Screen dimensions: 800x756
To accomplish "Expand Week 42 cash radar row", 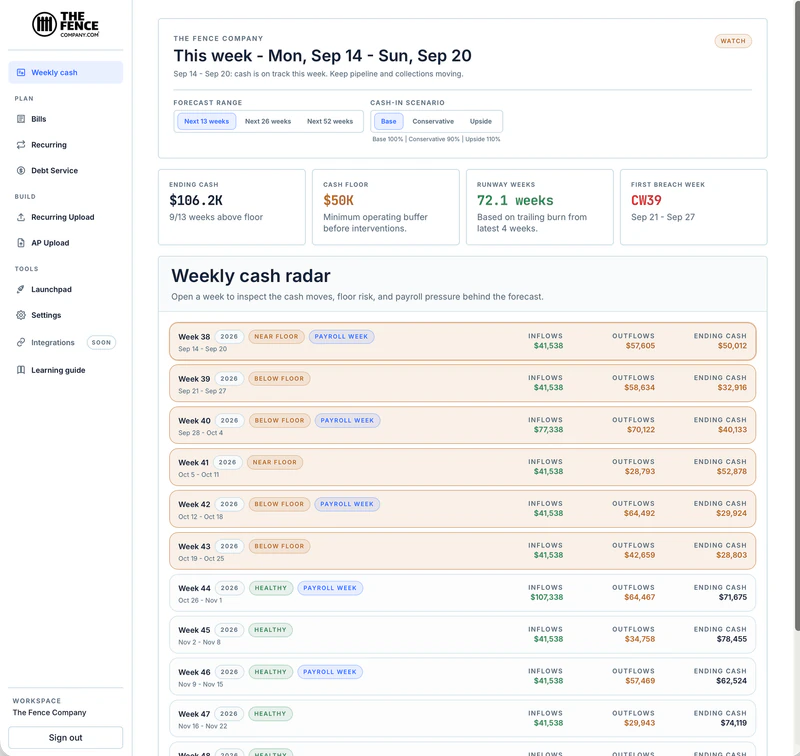I will point(462,509).
